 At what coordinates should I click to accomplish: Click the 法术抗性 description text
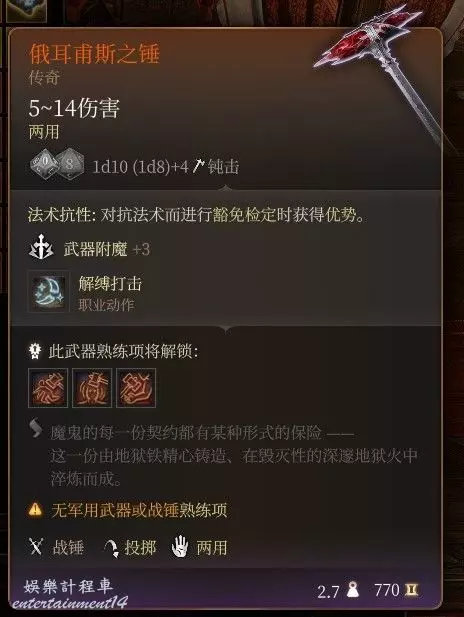click(x=196, y=215)
